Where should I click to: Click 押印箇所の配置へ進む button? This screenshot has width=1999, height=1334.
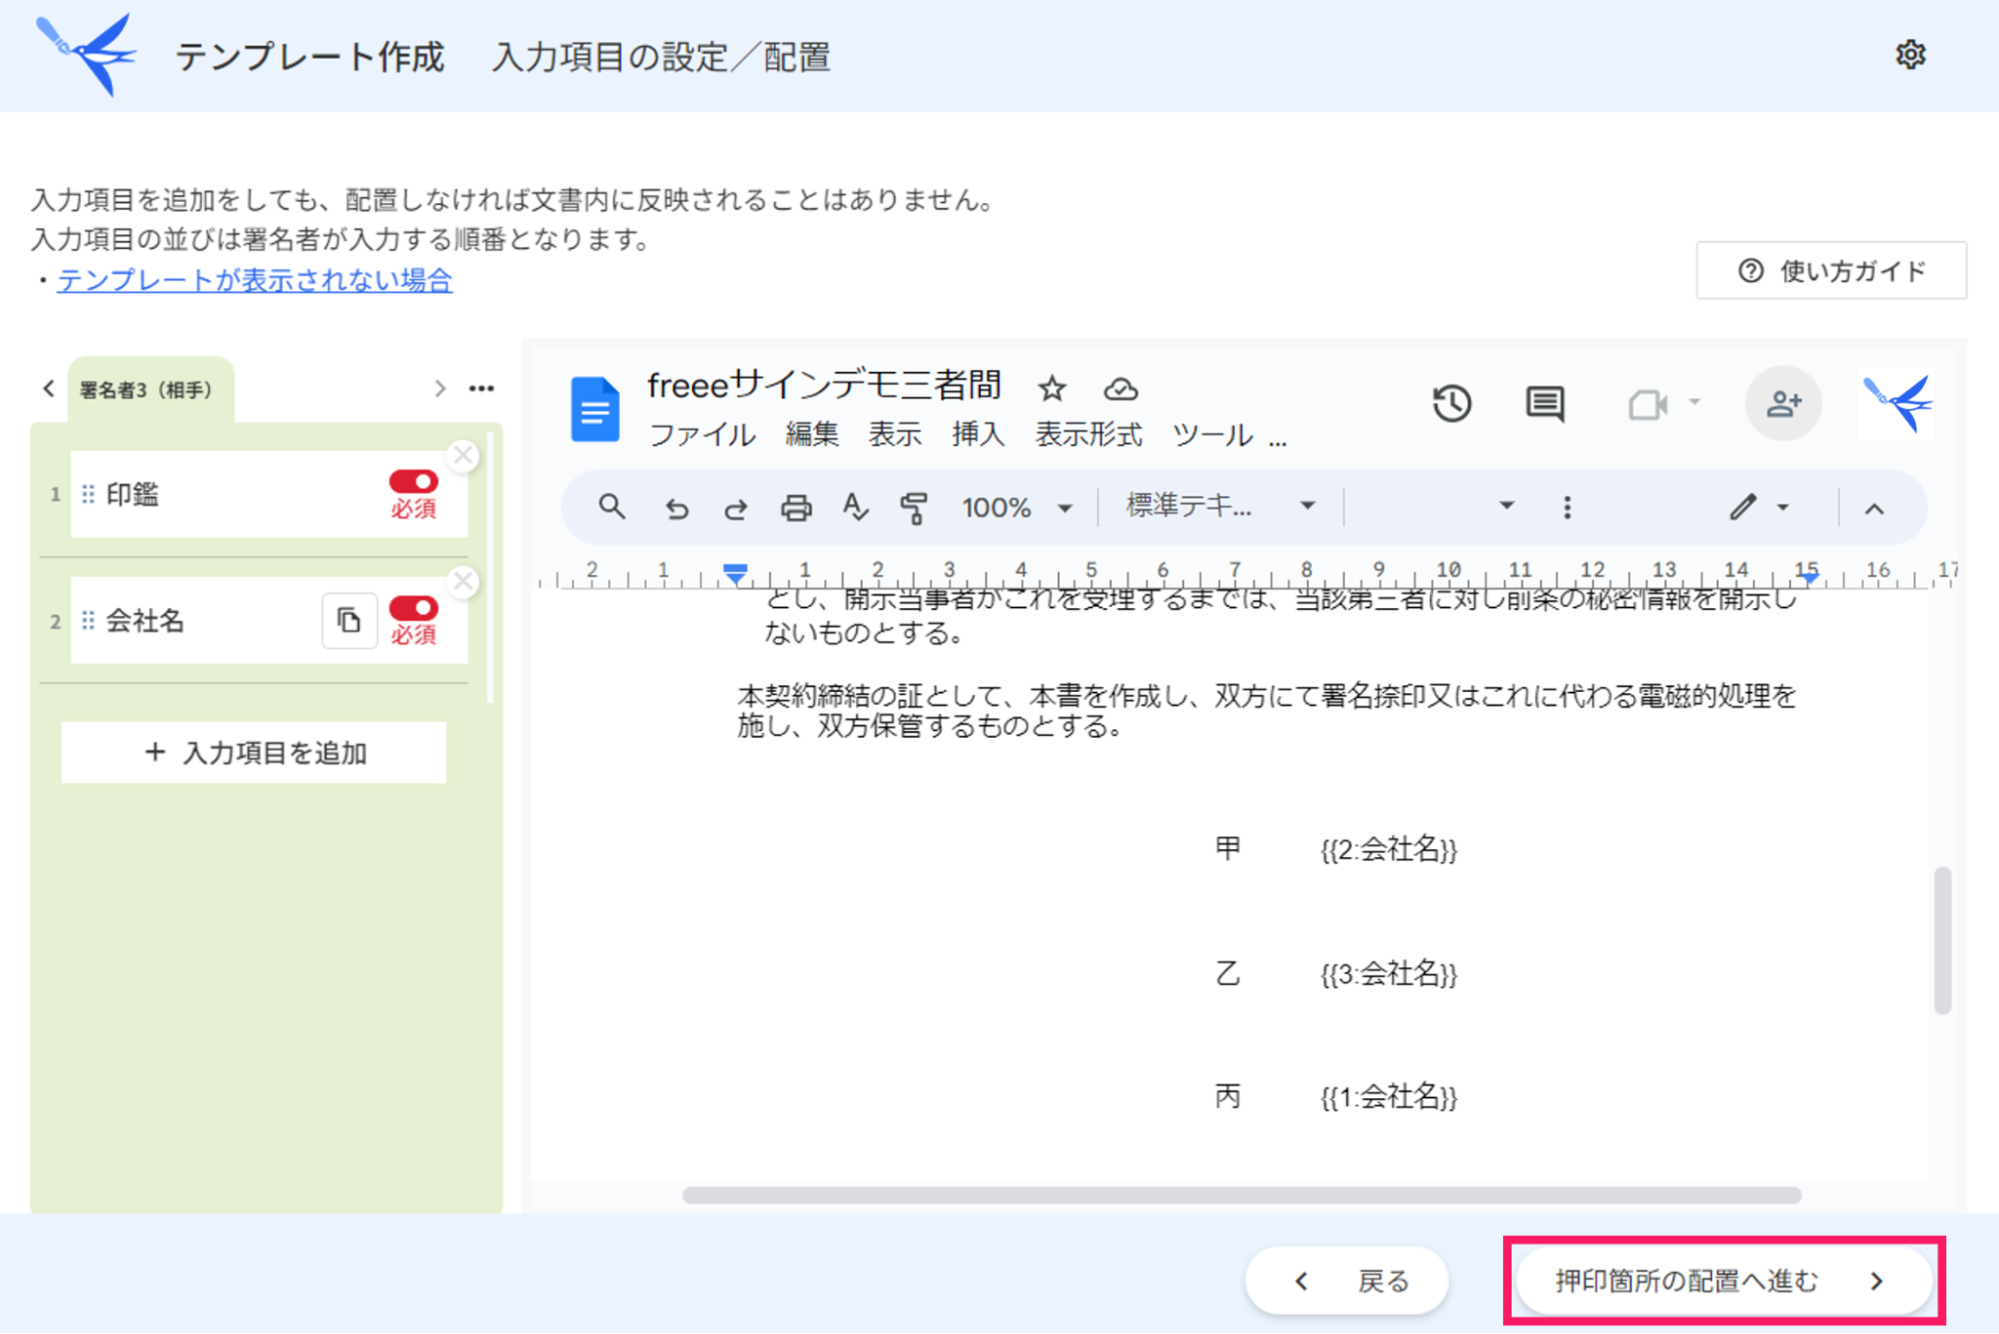(1724, 1281)
